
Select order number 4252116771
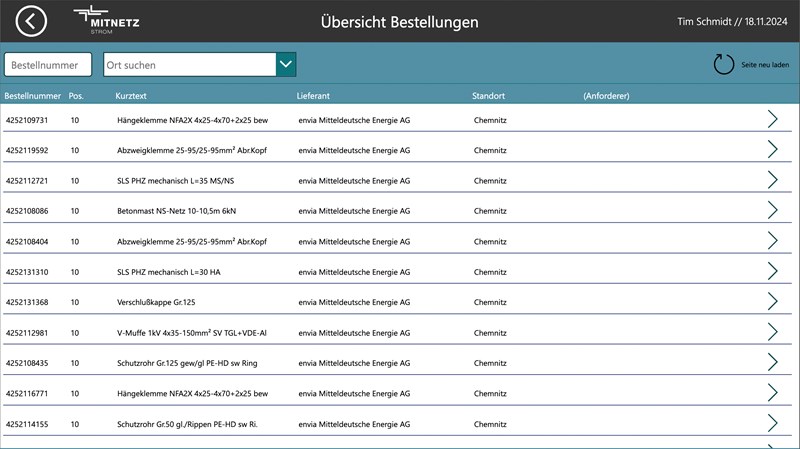(x=27, y=393)
